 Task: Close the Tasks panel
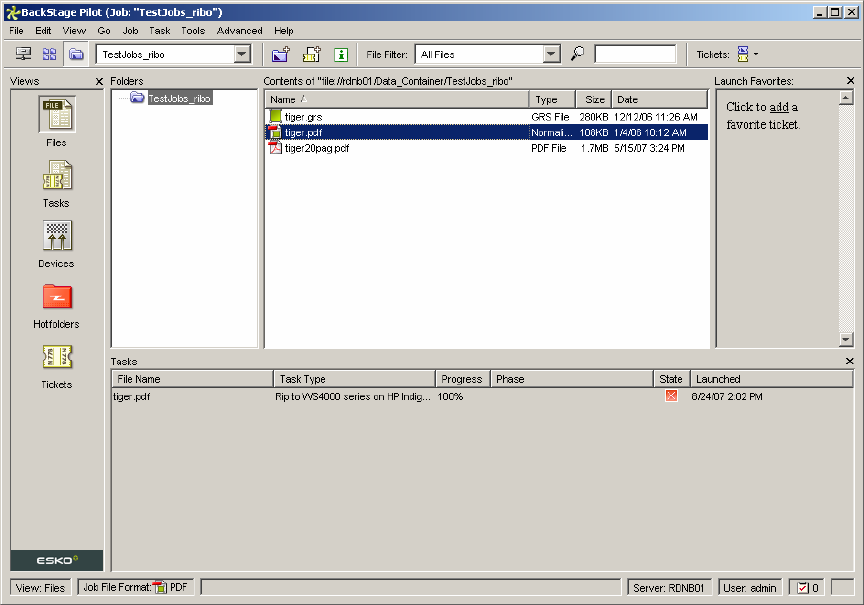click(x=850, y=361)
